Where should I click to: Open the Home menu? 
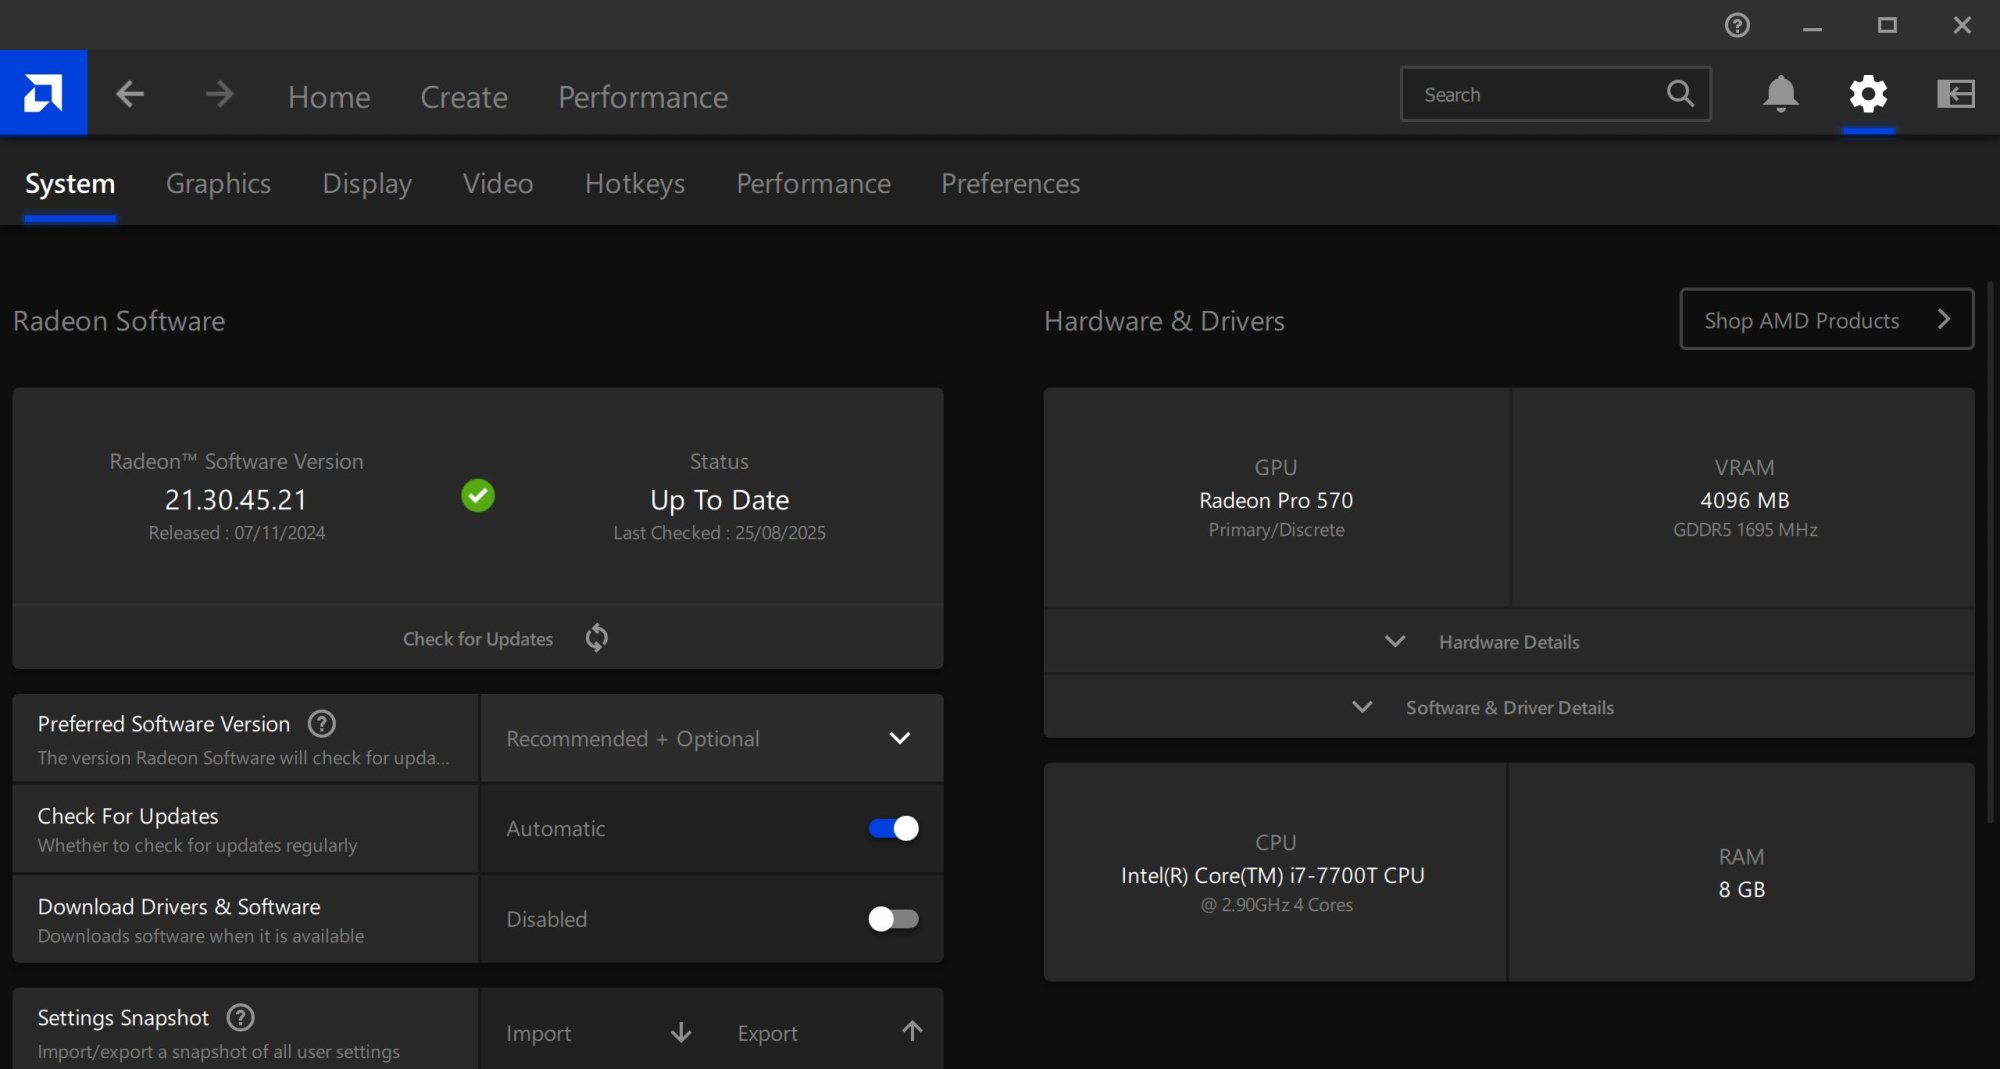click(x=329, y=97)
